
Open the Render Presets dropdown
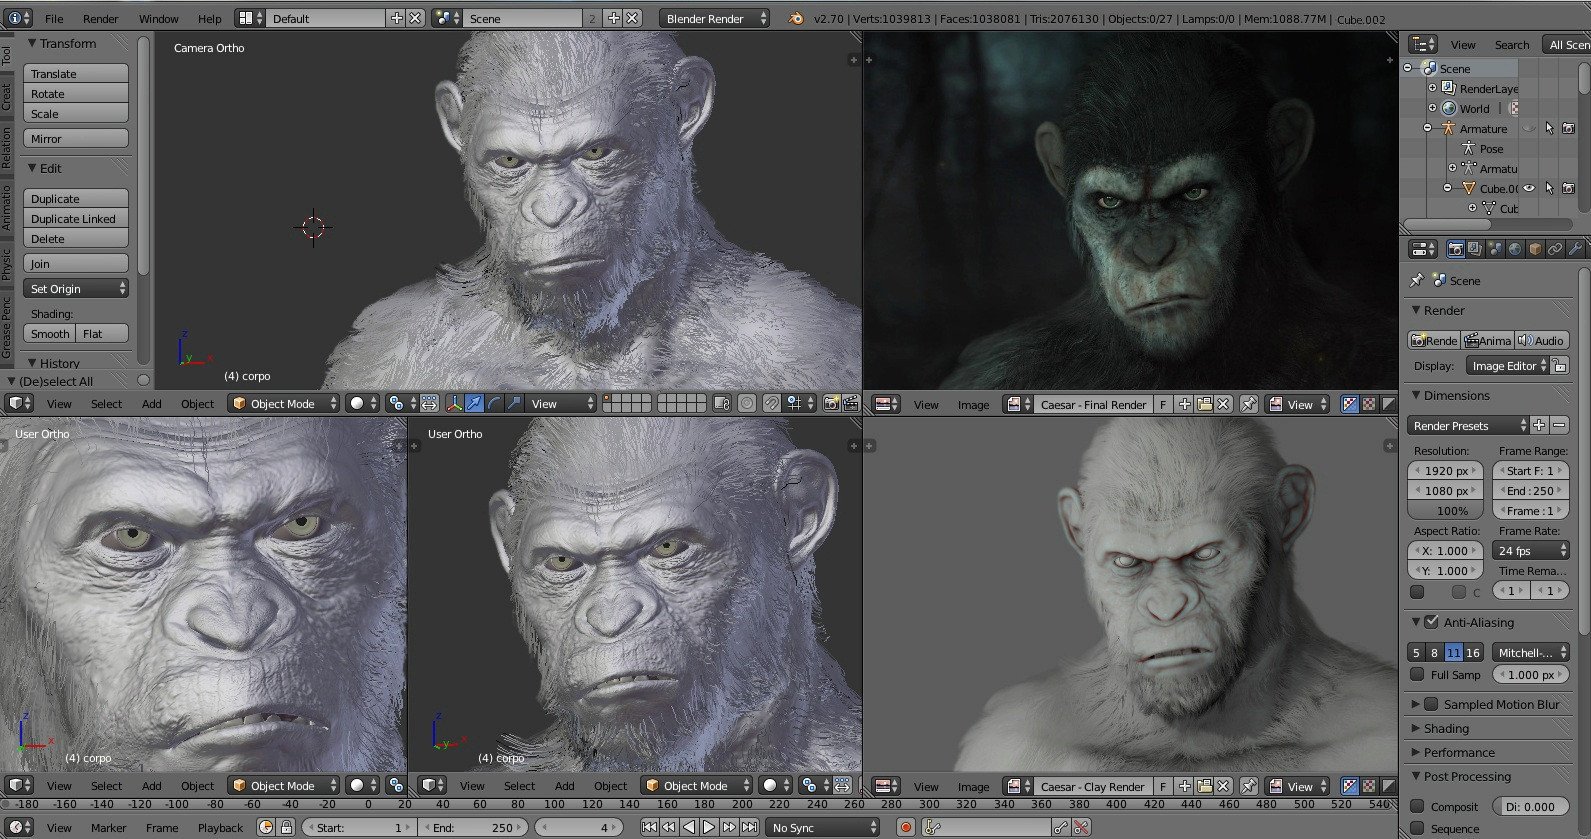click(x=1468, y=425)
